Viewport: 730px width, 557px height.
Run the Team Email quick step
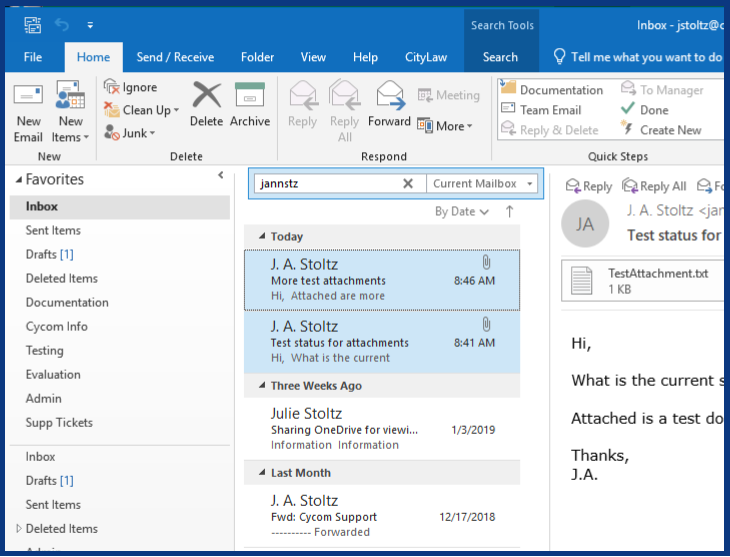click(x=541, y=110)
